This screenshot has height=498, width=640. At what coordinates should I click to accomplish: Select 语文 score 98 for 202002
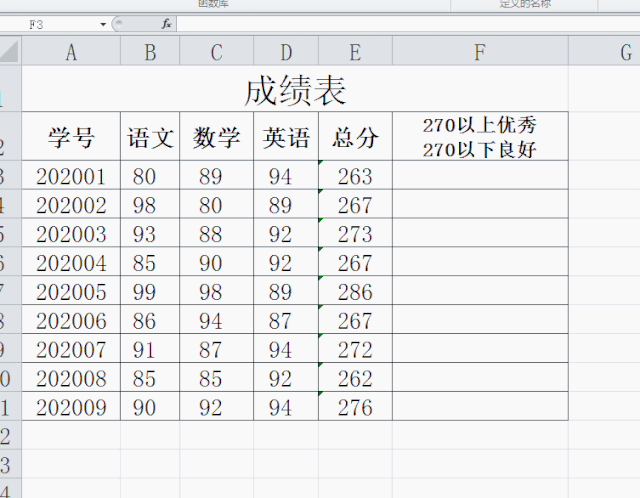[150, 204]
